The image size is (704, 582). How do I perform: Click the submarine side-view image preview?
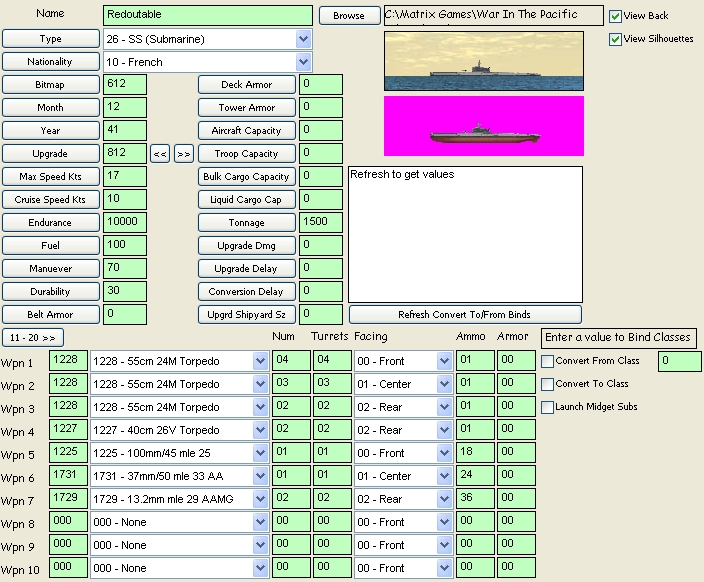(x=484, y=61)
